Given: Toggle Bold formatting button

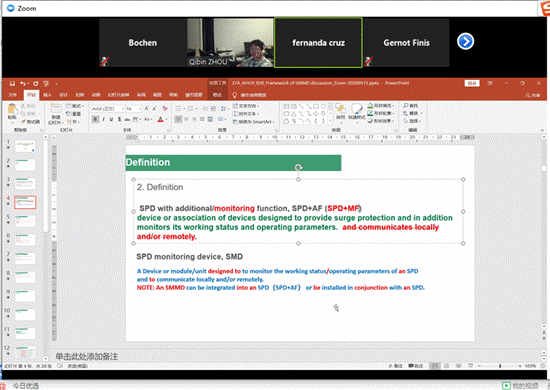Looking at the screenshot, I should pyautogui.click(x=95, y=119).
